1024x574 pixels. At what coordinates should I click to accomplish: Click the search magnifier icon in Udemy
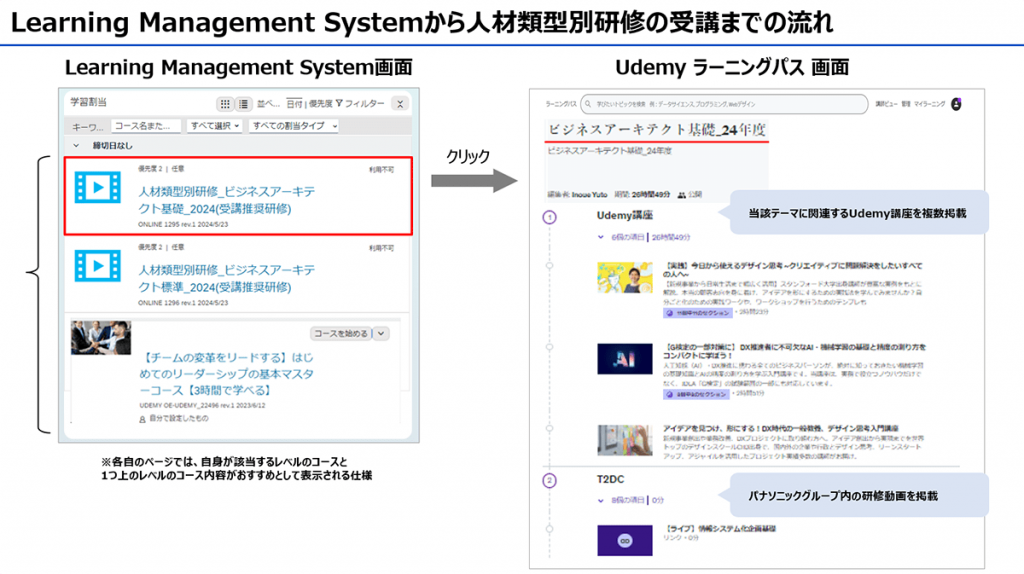pos(588,104)
